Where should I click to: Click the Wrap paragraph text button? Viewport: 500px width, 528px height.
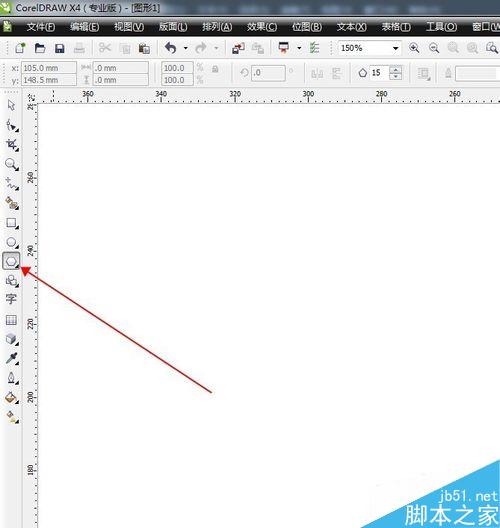(424, 73)
